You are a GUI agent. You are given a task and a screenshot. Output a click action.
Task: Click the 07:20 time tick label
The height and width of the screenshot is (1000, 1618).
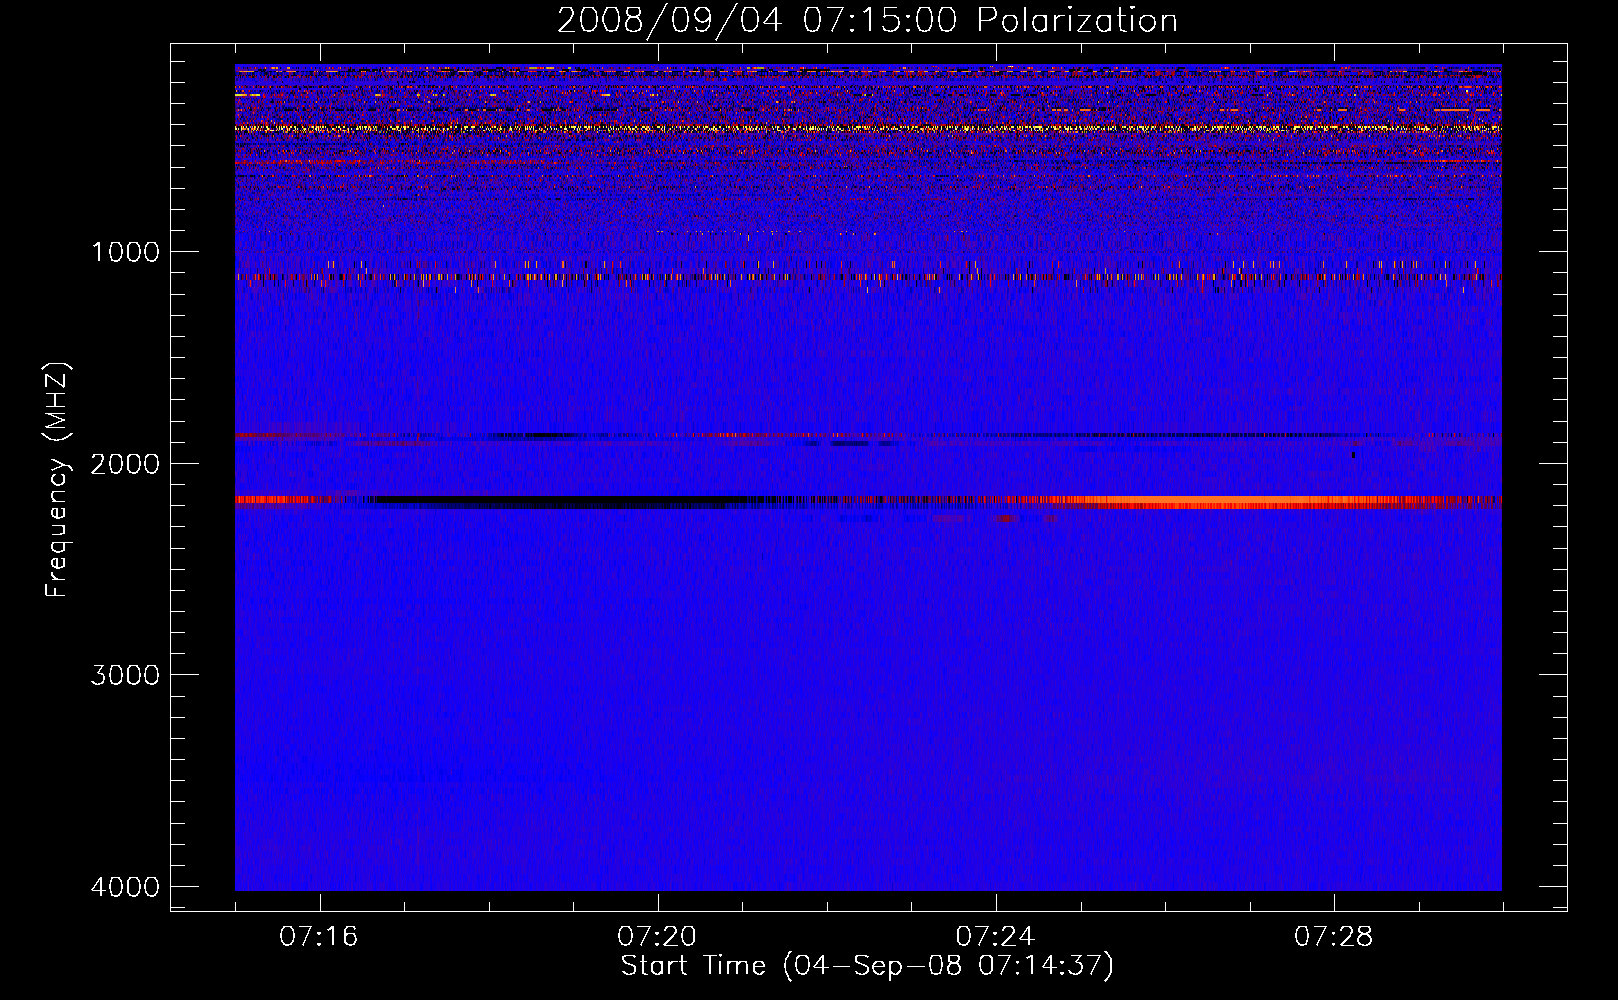tap(657, 937)
